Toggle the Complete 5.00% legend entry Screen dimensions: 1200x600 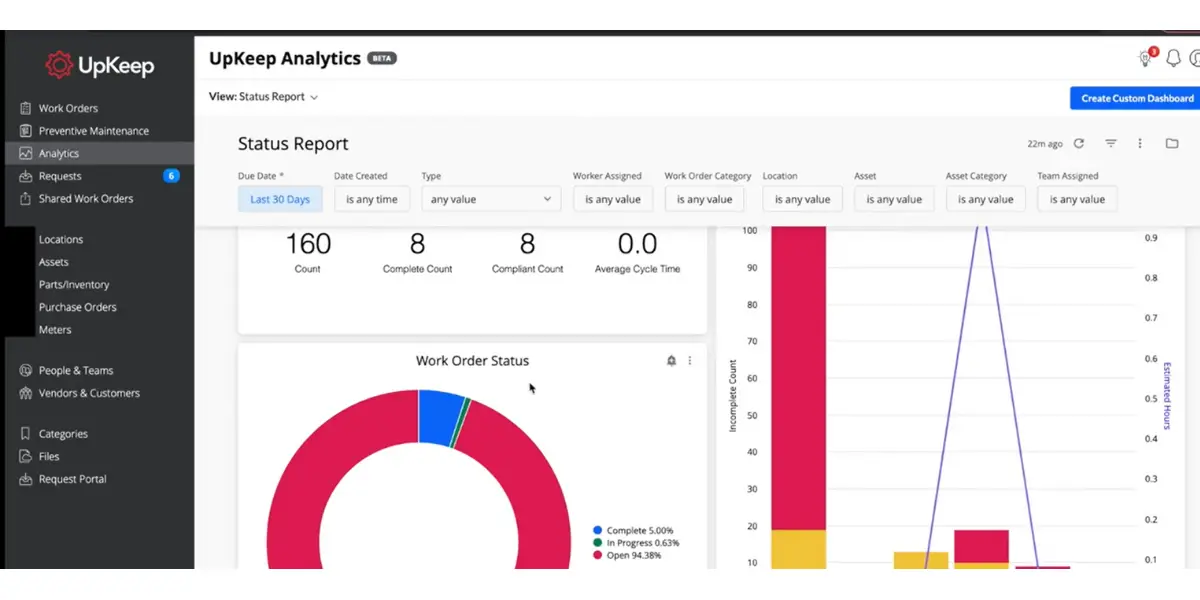pyautogui.click(x=633, y=531)
